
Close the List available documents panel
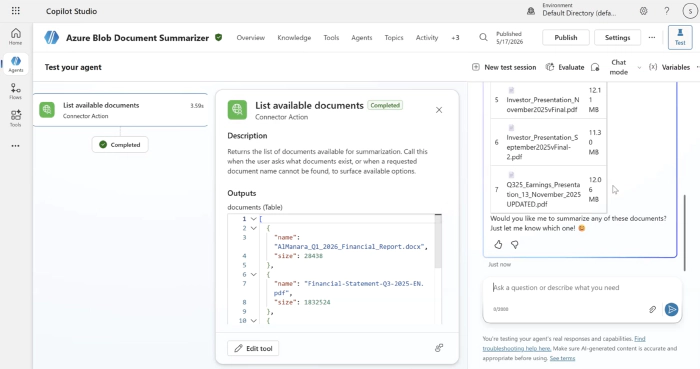(439, 110)
